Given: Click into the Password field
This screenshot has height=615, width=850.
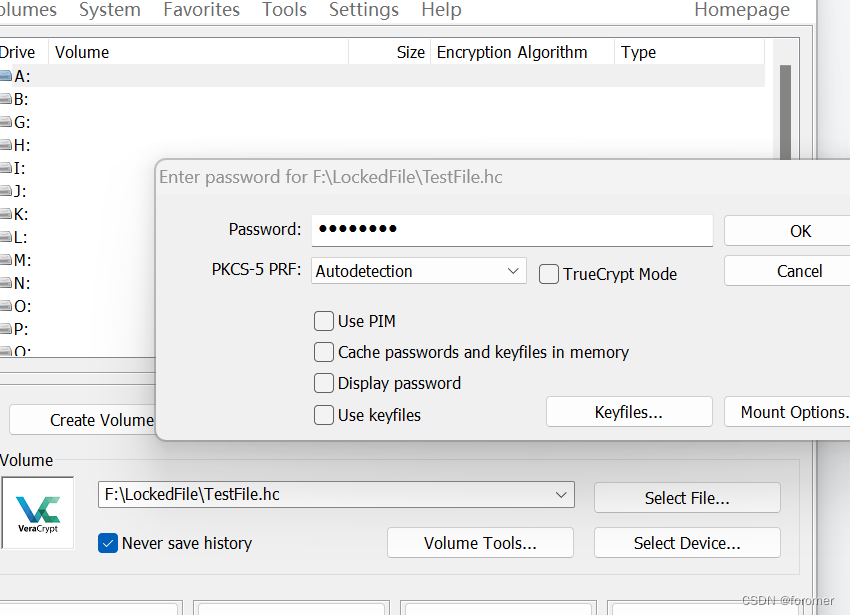Looking at the screenshot, I should click(512, 230).
